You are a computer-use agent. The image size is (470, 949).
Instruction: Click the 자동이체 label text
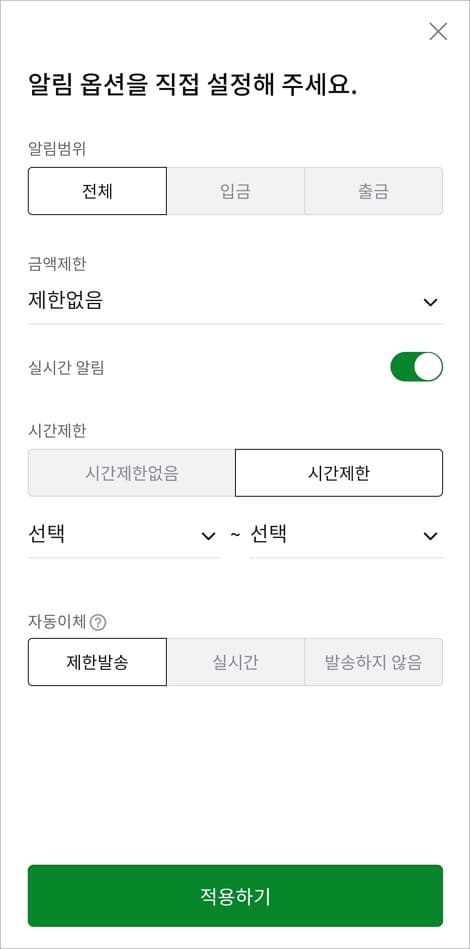pyautogui.click(x=57, y=622)
